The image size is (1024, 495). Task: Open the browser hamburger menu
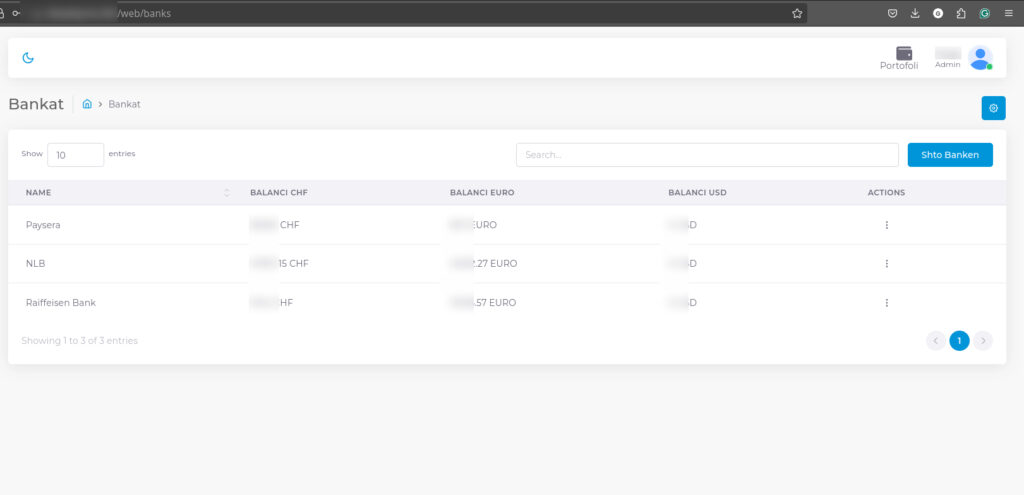point(1009,13)
